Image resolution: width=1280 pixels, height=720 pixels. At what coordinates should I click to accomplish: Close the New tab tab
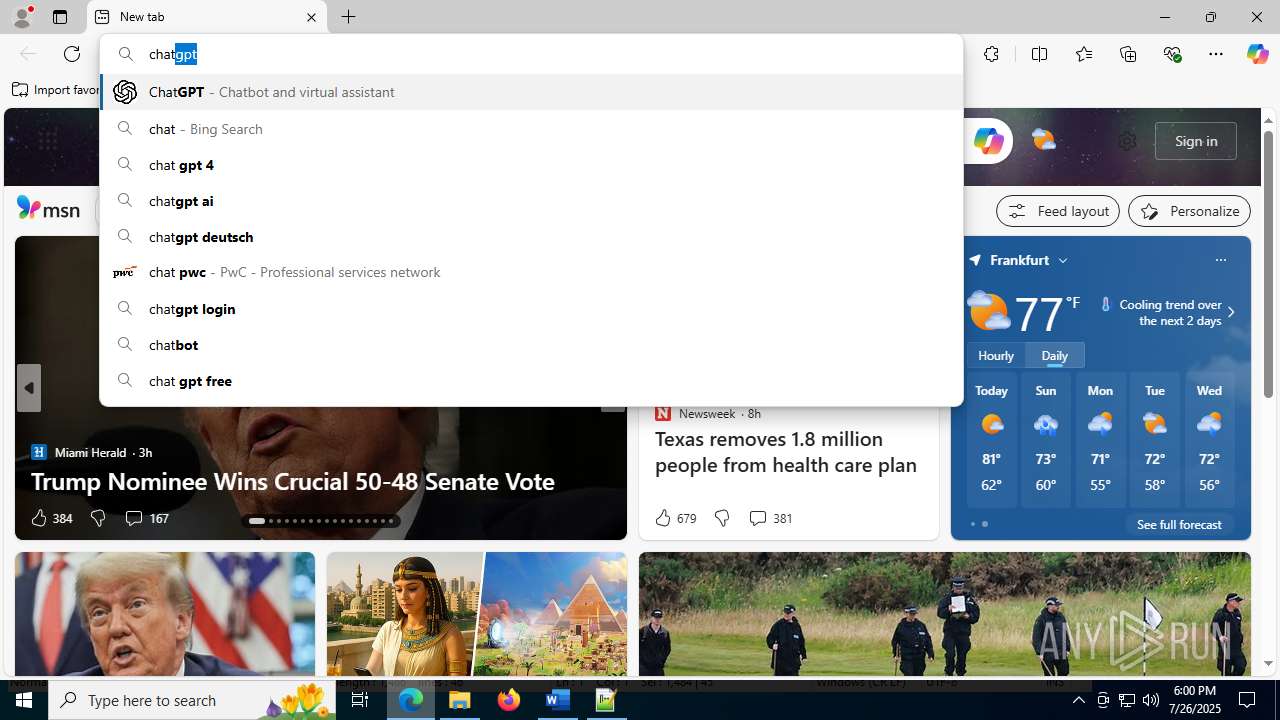coord(311,17)
